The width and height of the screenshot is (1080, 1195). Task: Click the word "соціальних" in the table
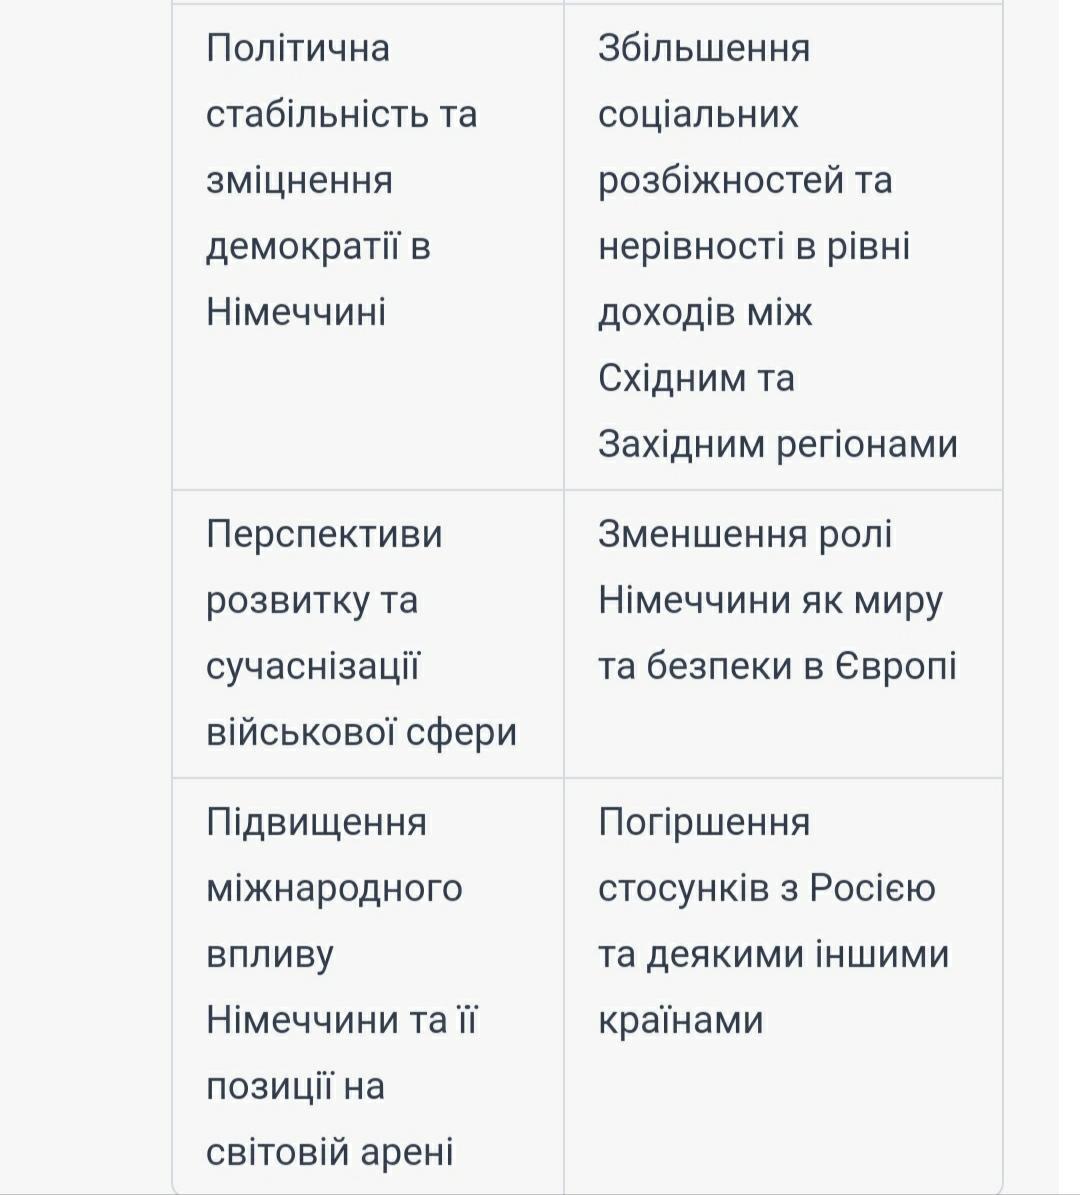tap(698, 114)
